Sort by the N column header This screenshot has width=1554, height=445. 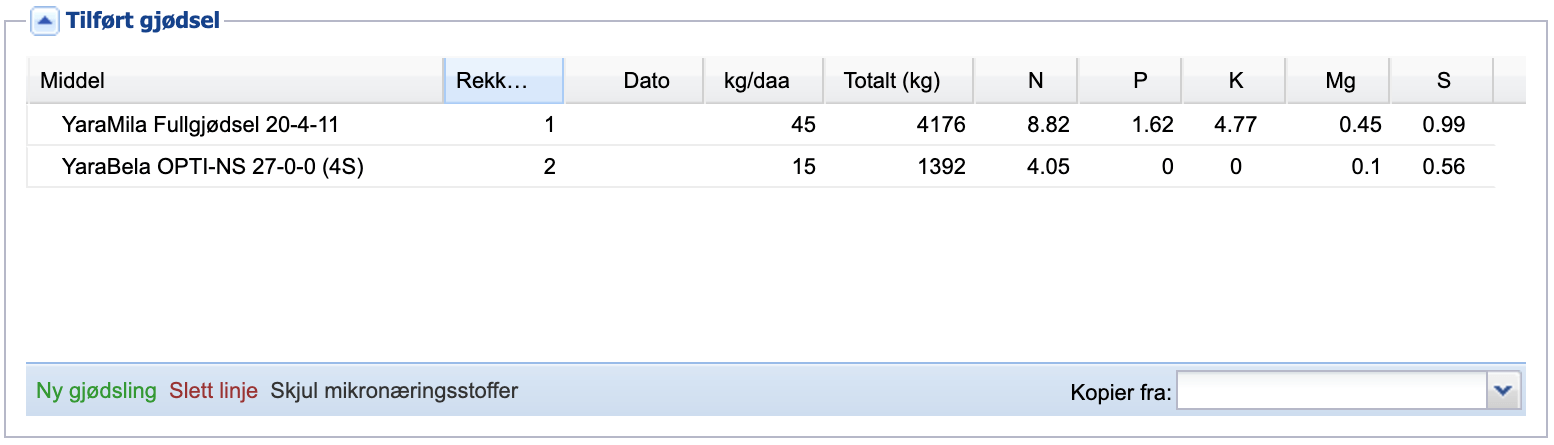point(1025,81)
